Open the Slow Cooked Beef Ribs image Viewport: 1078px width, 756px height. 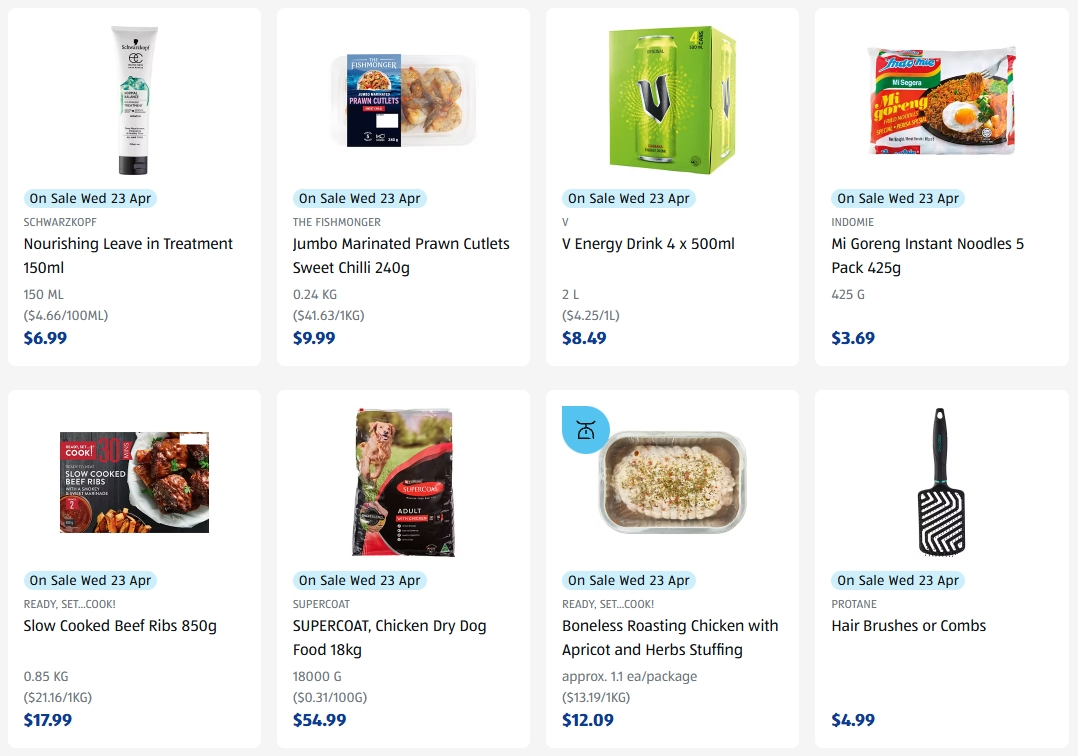point(134,482)
